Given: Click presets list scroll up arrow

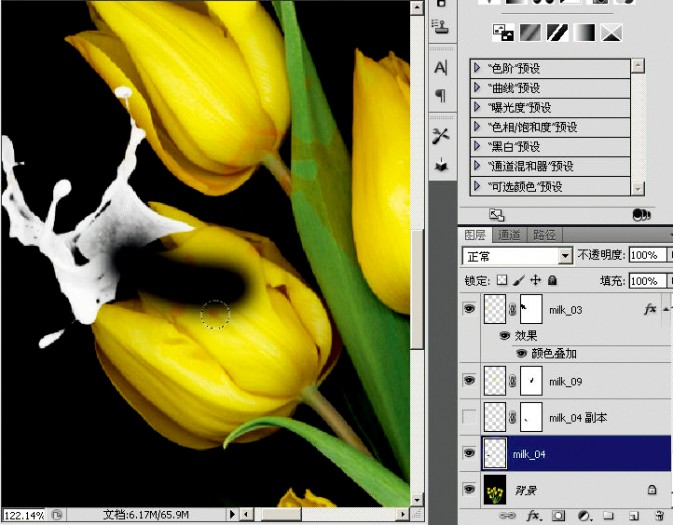Looking at the screenshot, I should click(637, 66).
